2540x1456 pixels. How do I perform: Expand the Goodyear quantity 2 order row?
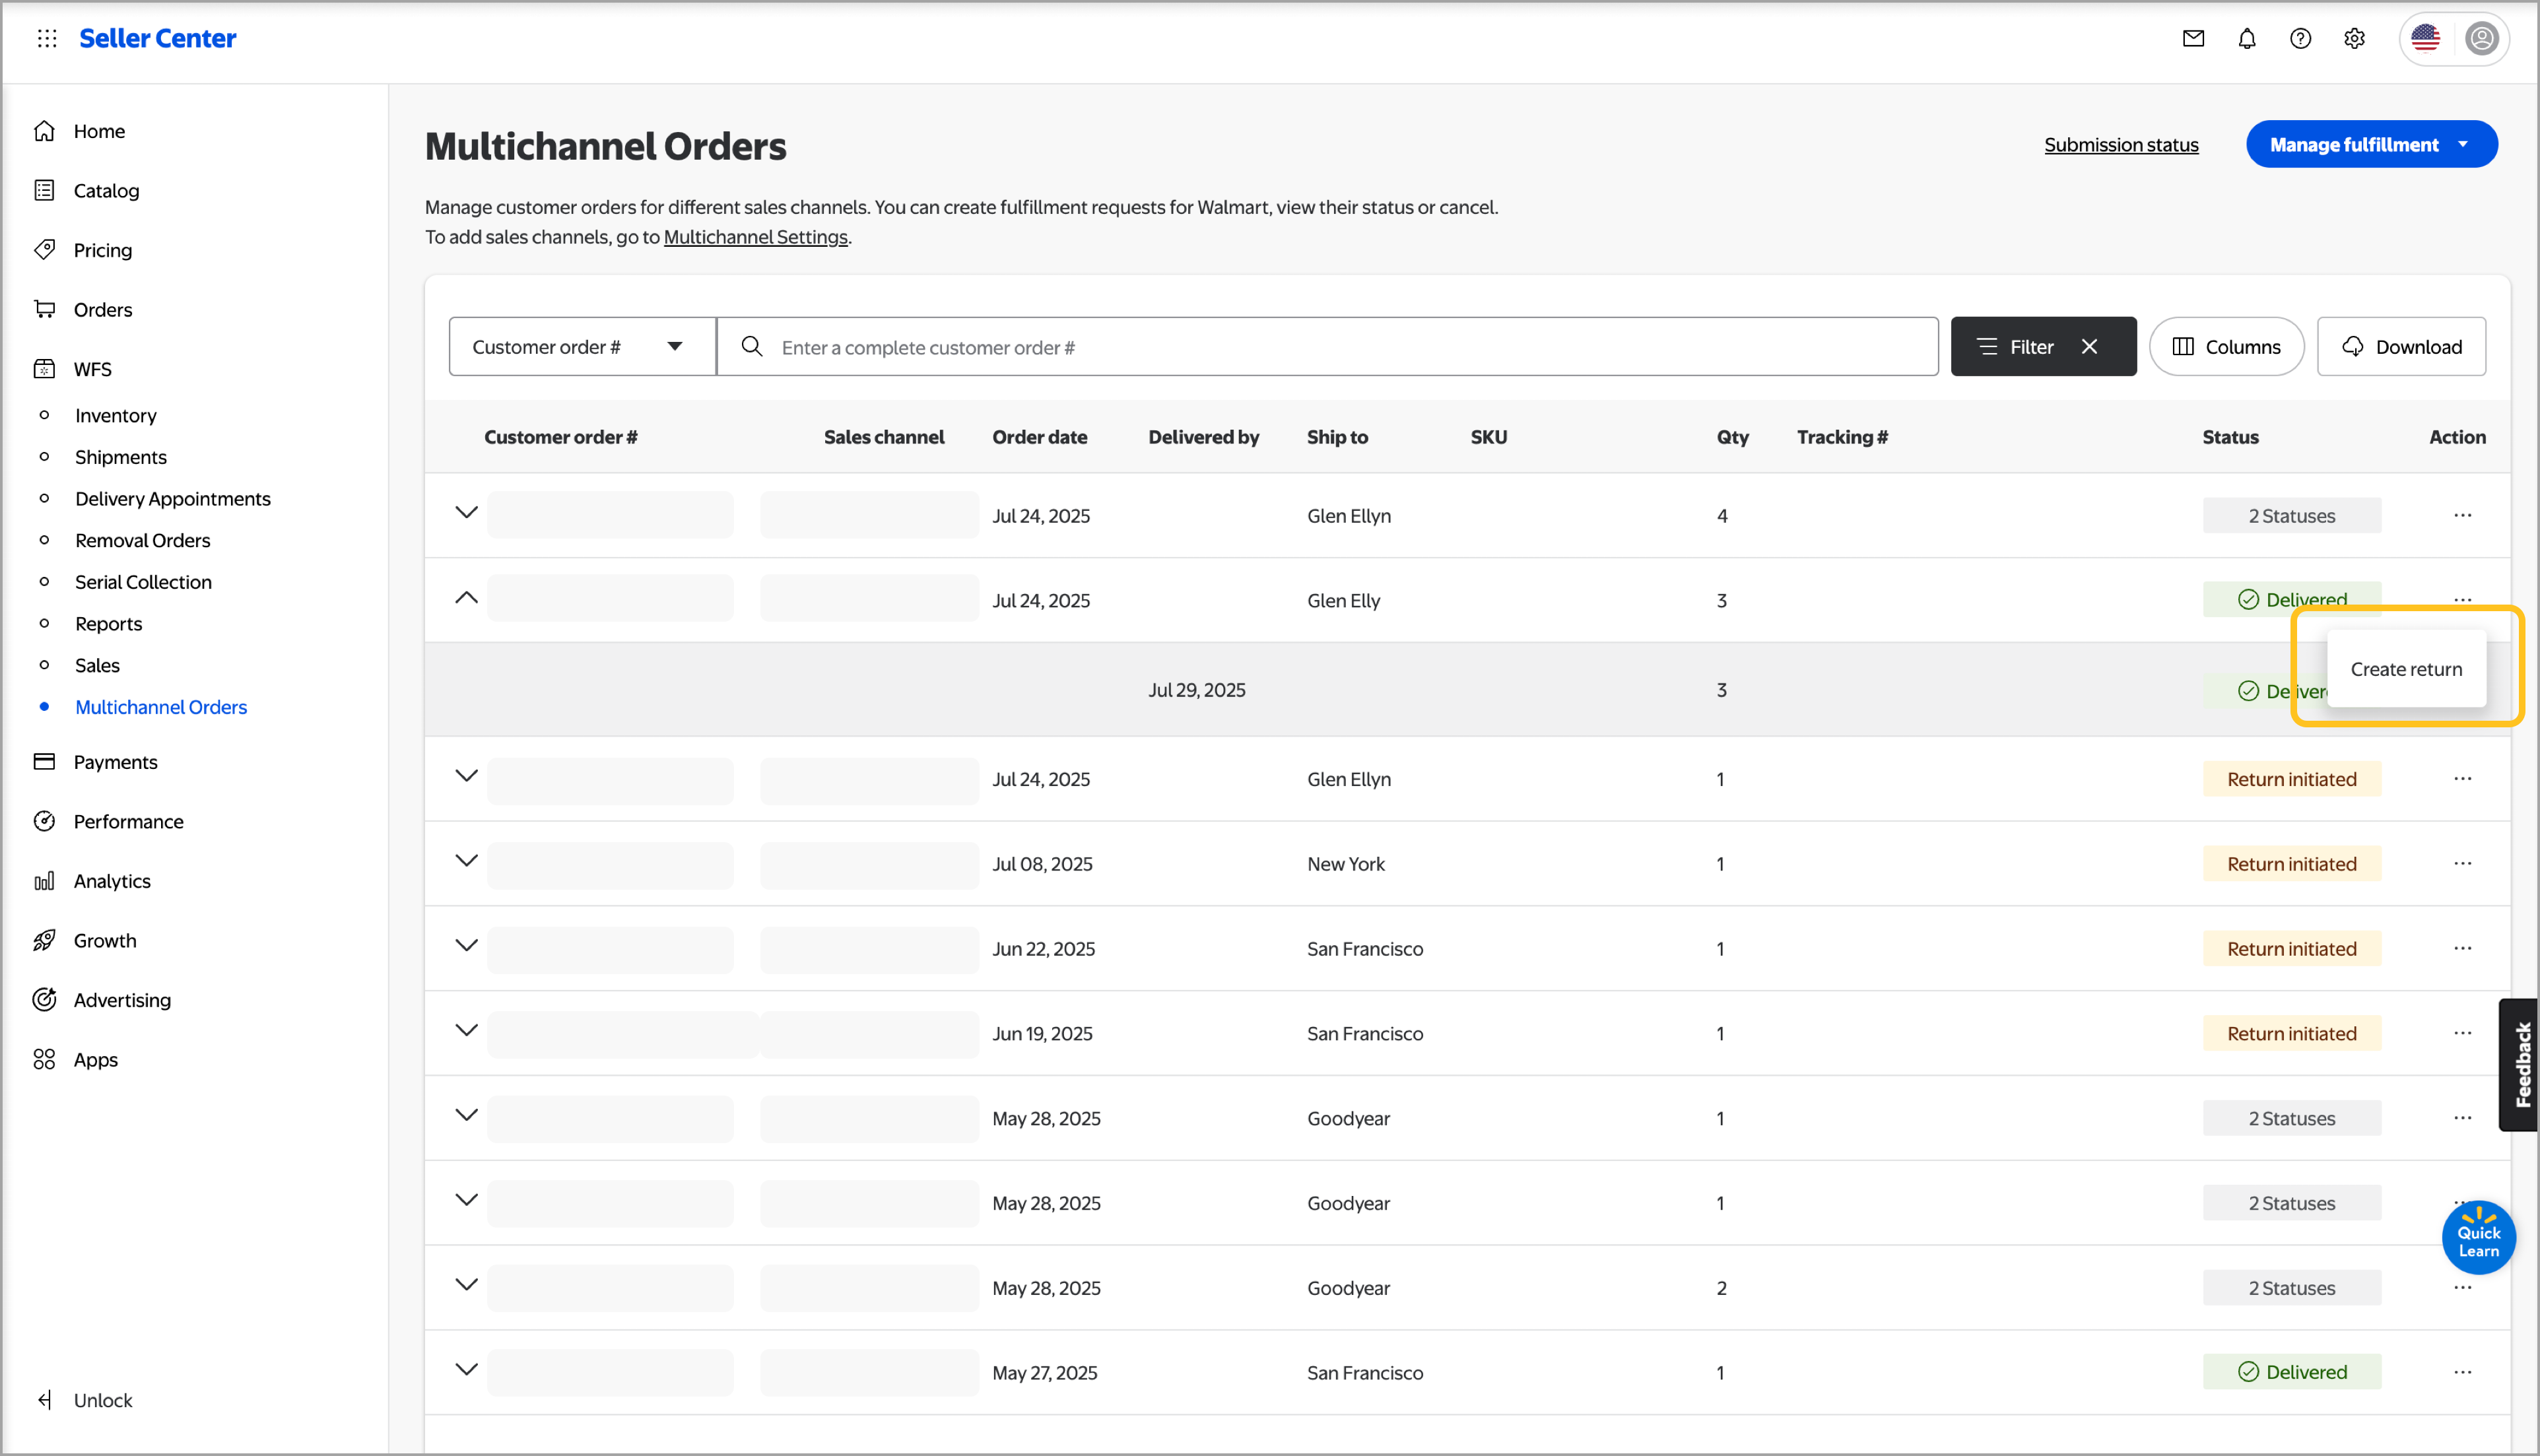pyautogui.click(x=466, y=1284)
